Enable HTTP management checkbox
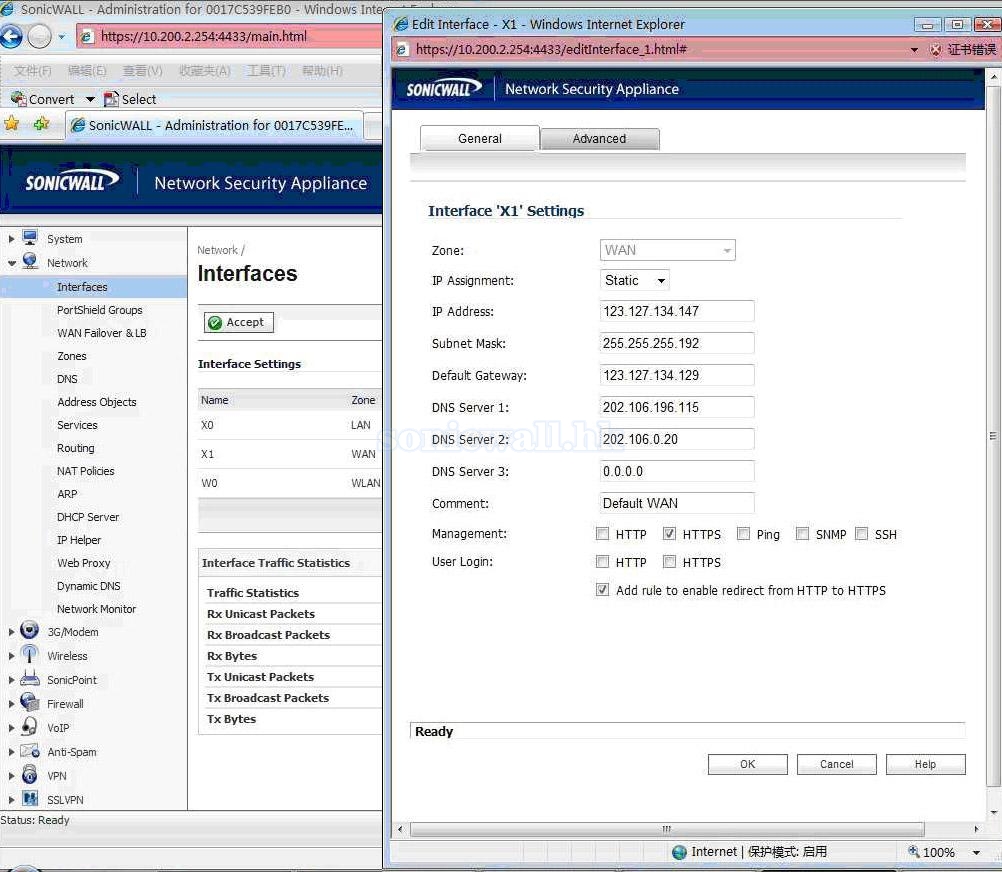The height and width of the screenshot is (872, 1002). 602,533
